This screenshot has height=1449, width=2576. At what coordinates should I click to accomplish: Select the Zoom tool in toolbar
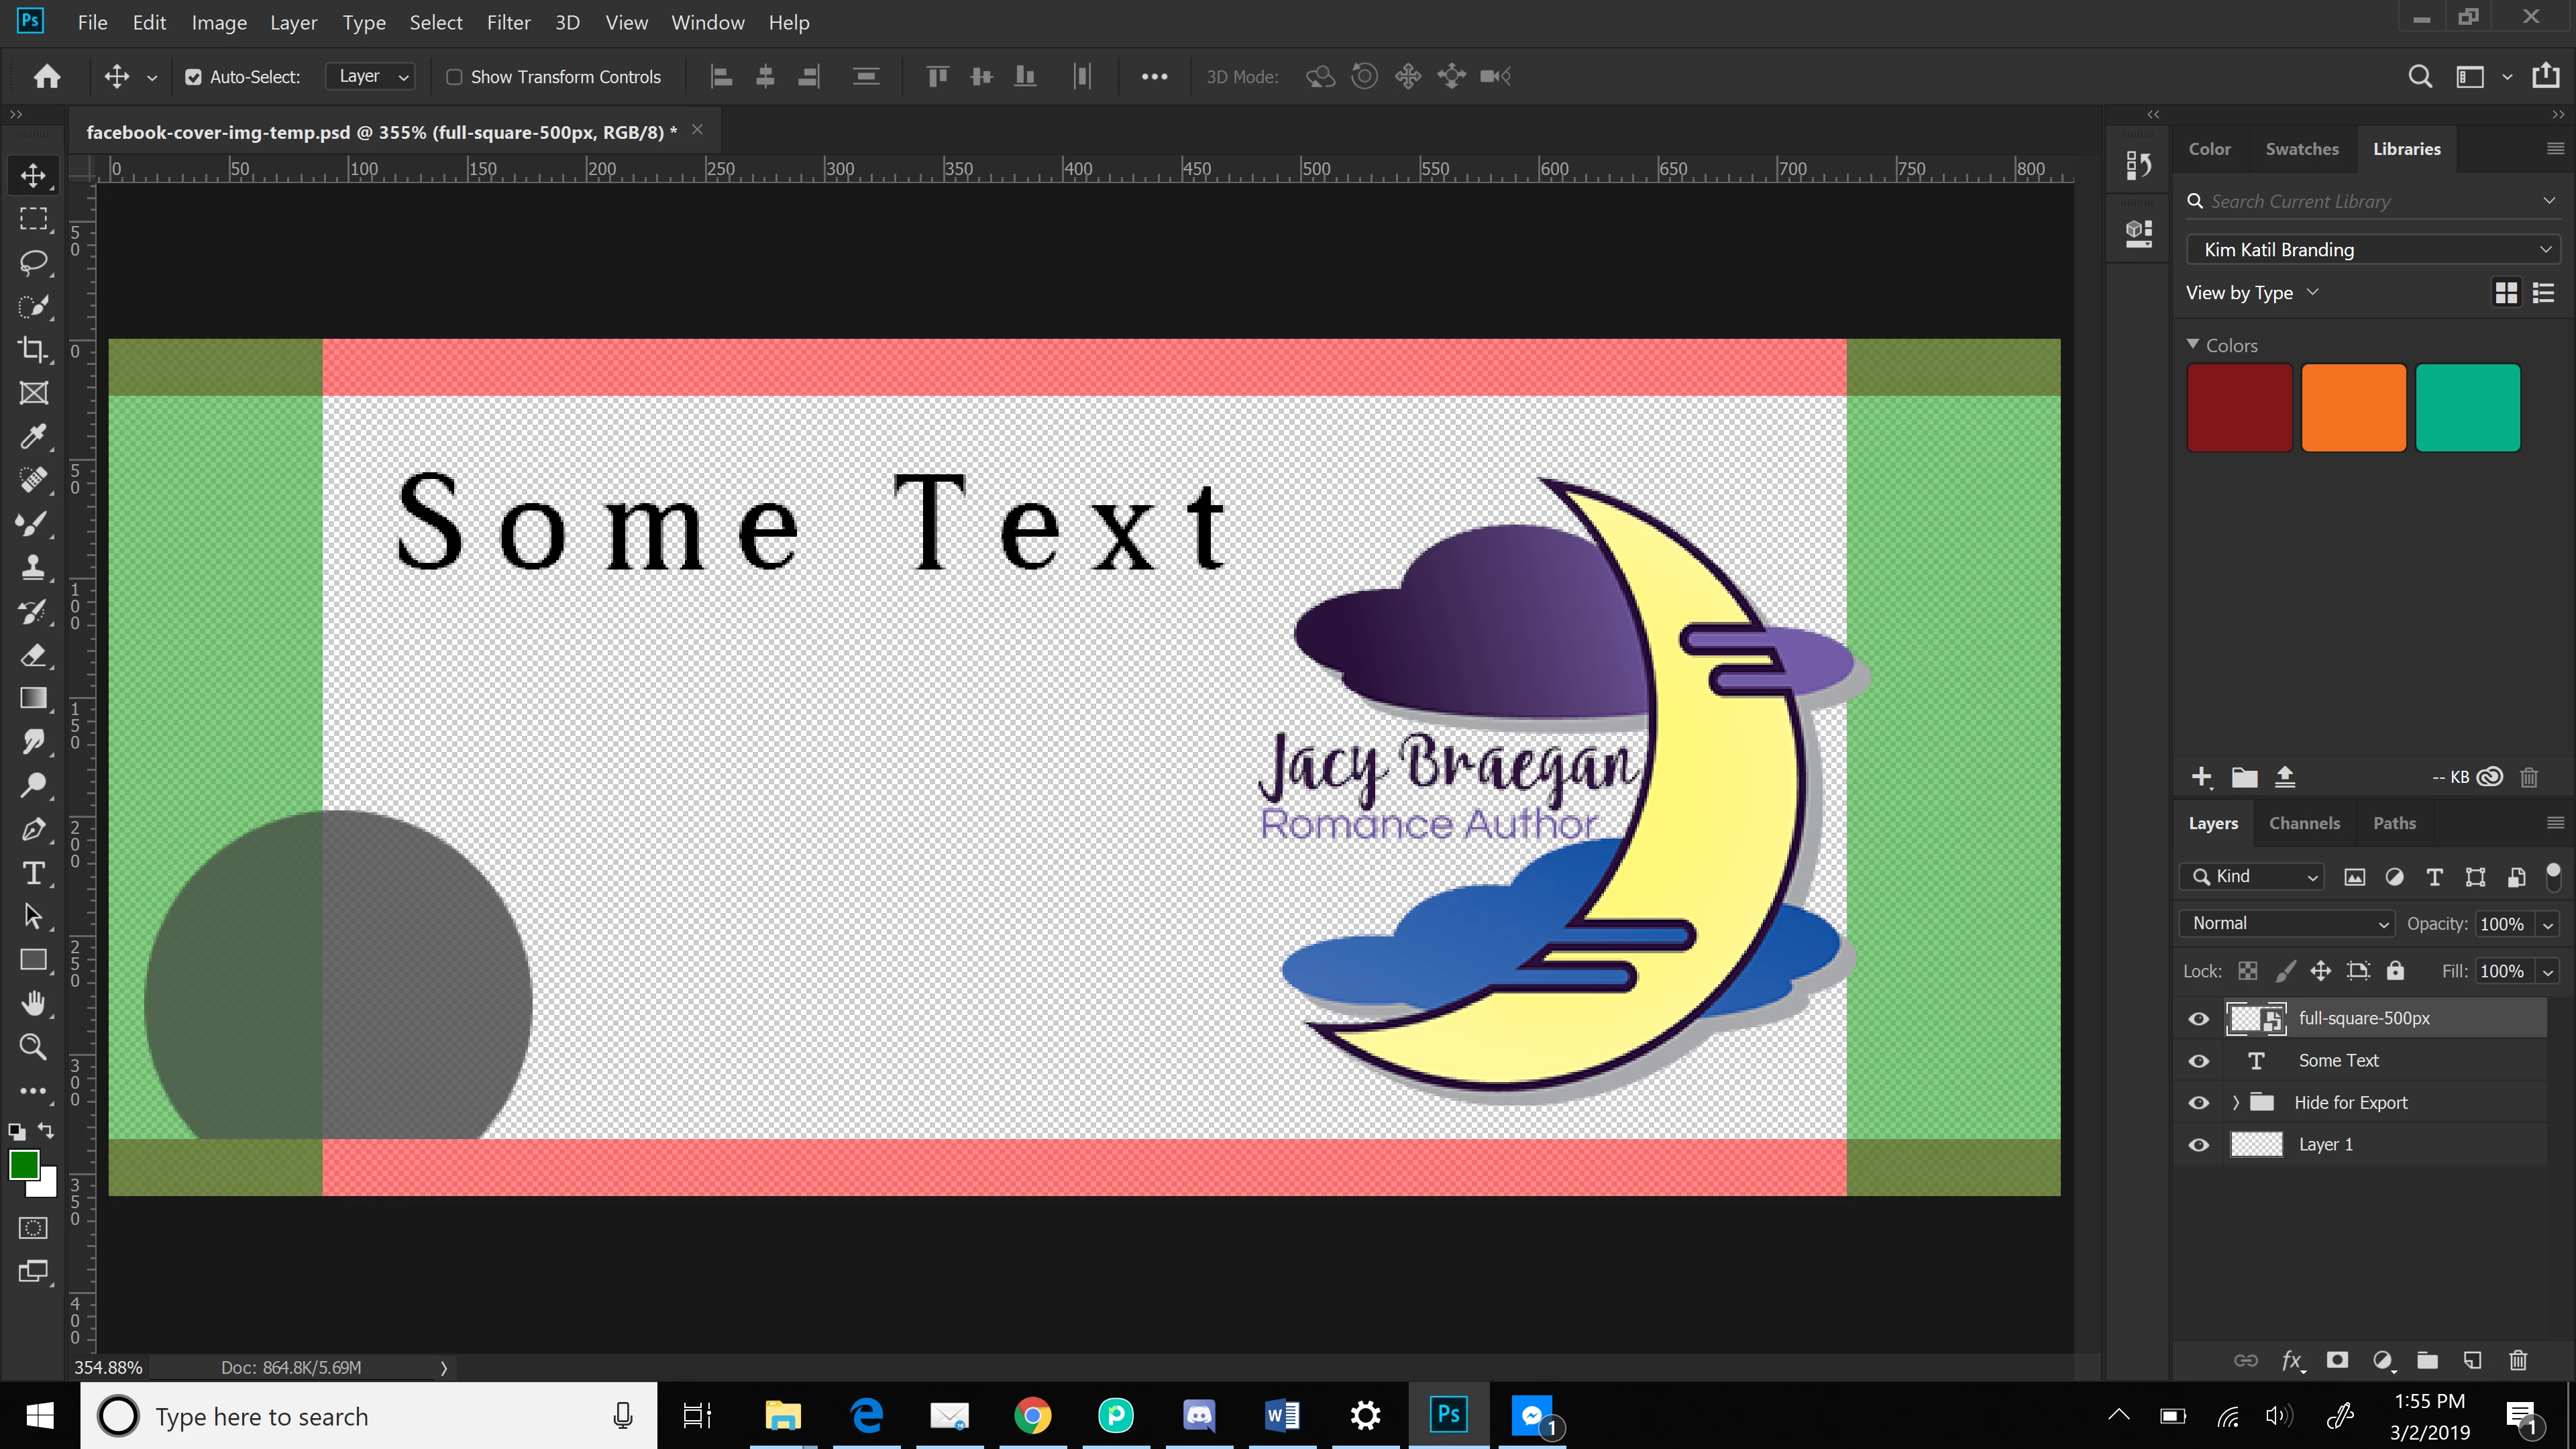coord(33,1047)
